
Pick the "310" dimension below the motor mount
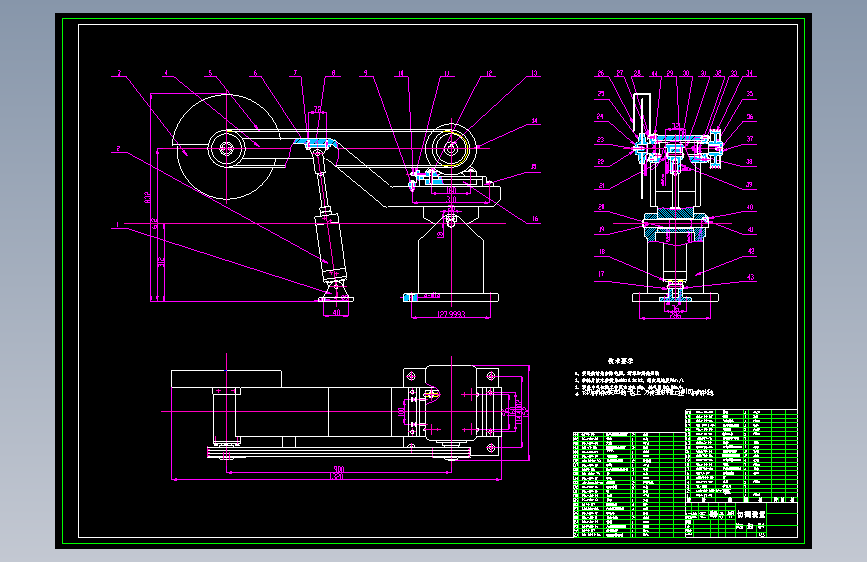click(451, 199)
